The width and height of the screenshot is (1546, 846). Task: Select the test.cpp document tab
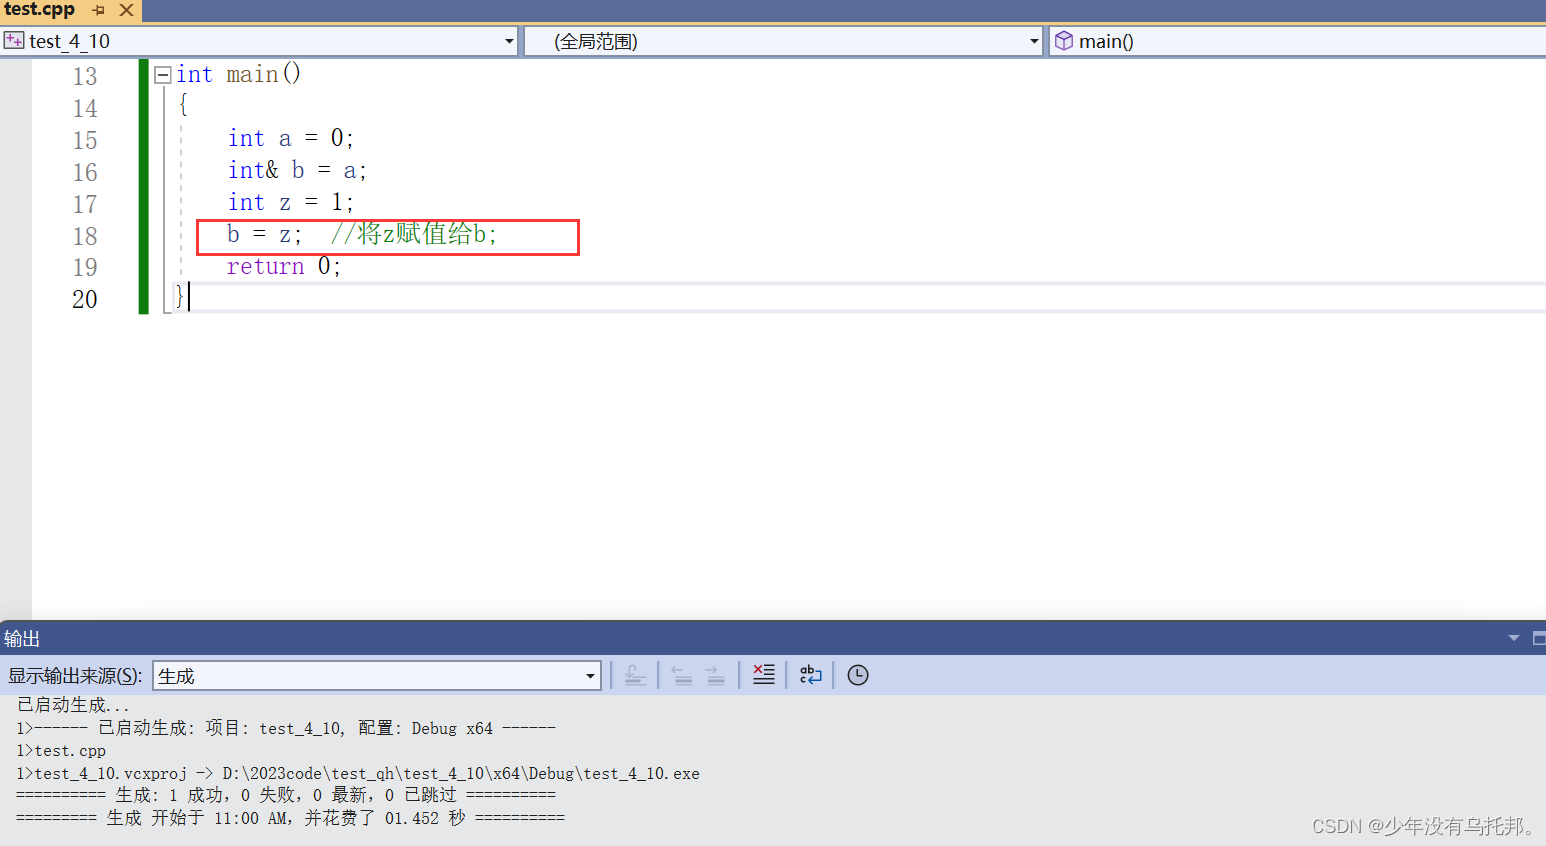[40, 10]
